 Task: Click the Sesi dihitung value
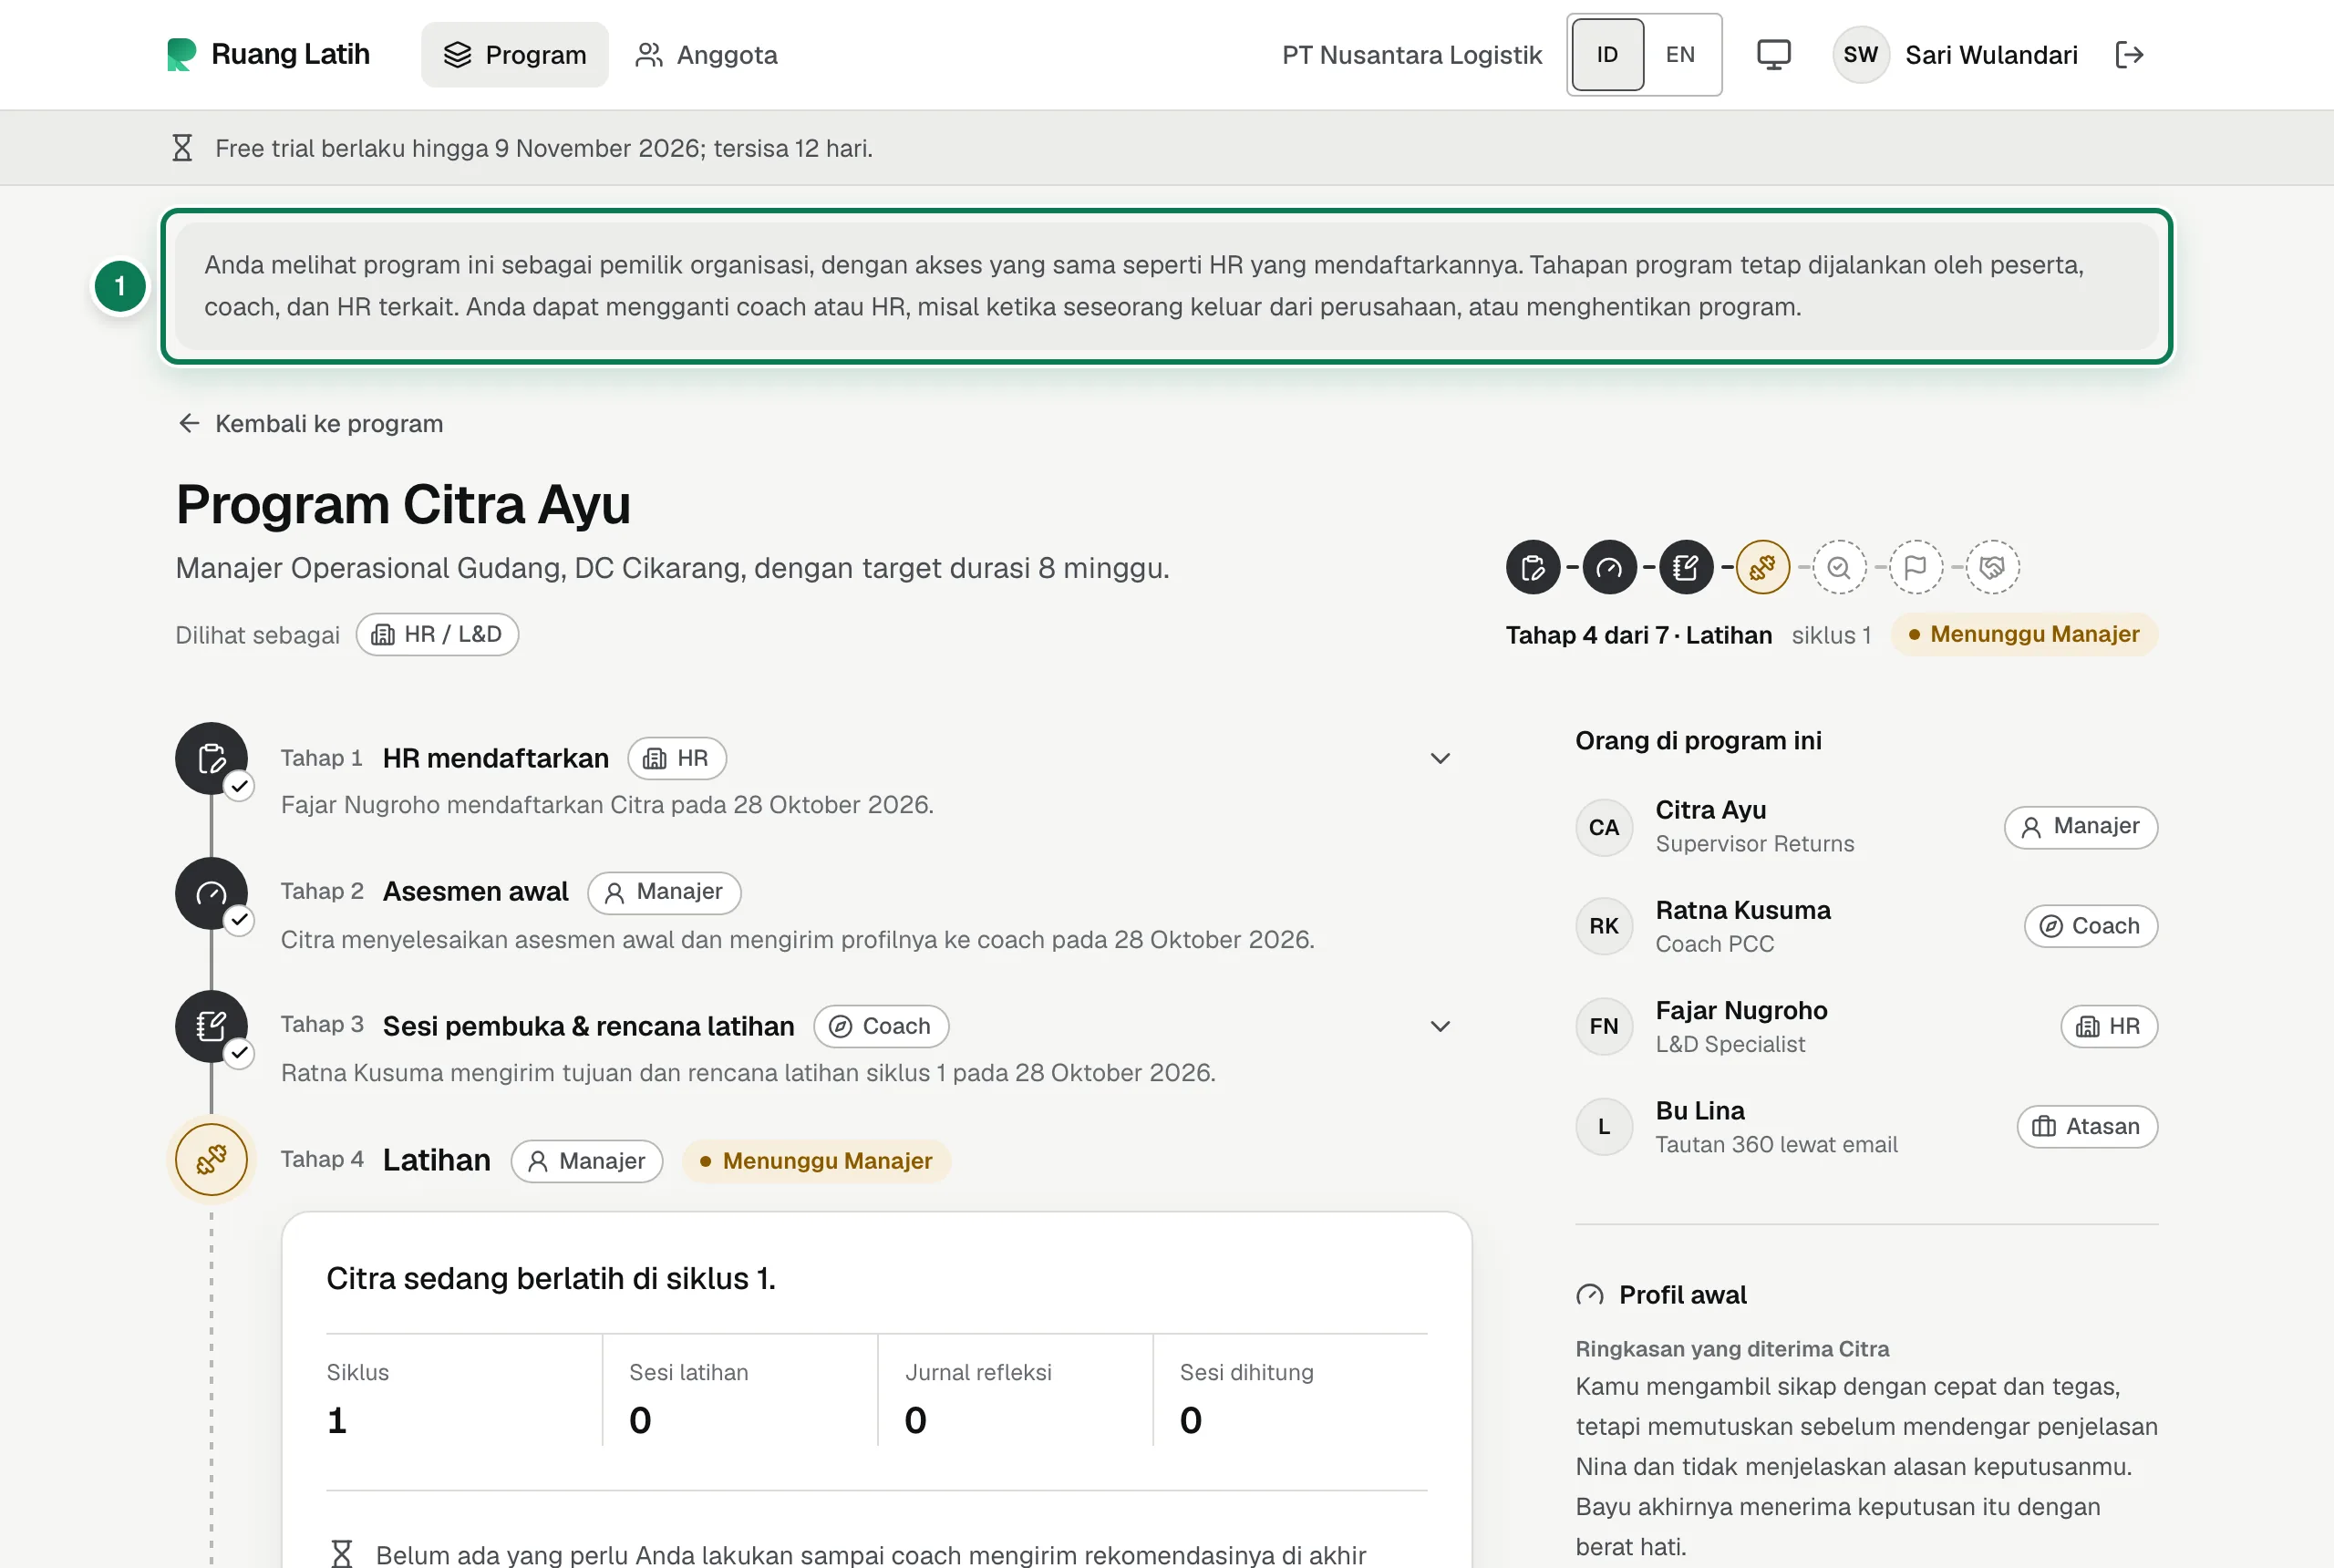1191,1420
